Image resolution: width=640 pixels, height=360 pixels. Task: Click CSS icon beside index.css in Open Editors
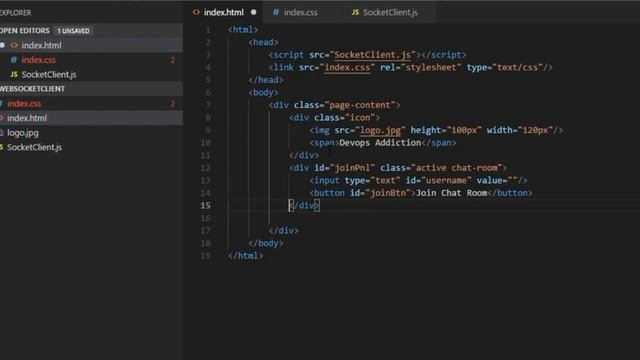coord(14,60)
